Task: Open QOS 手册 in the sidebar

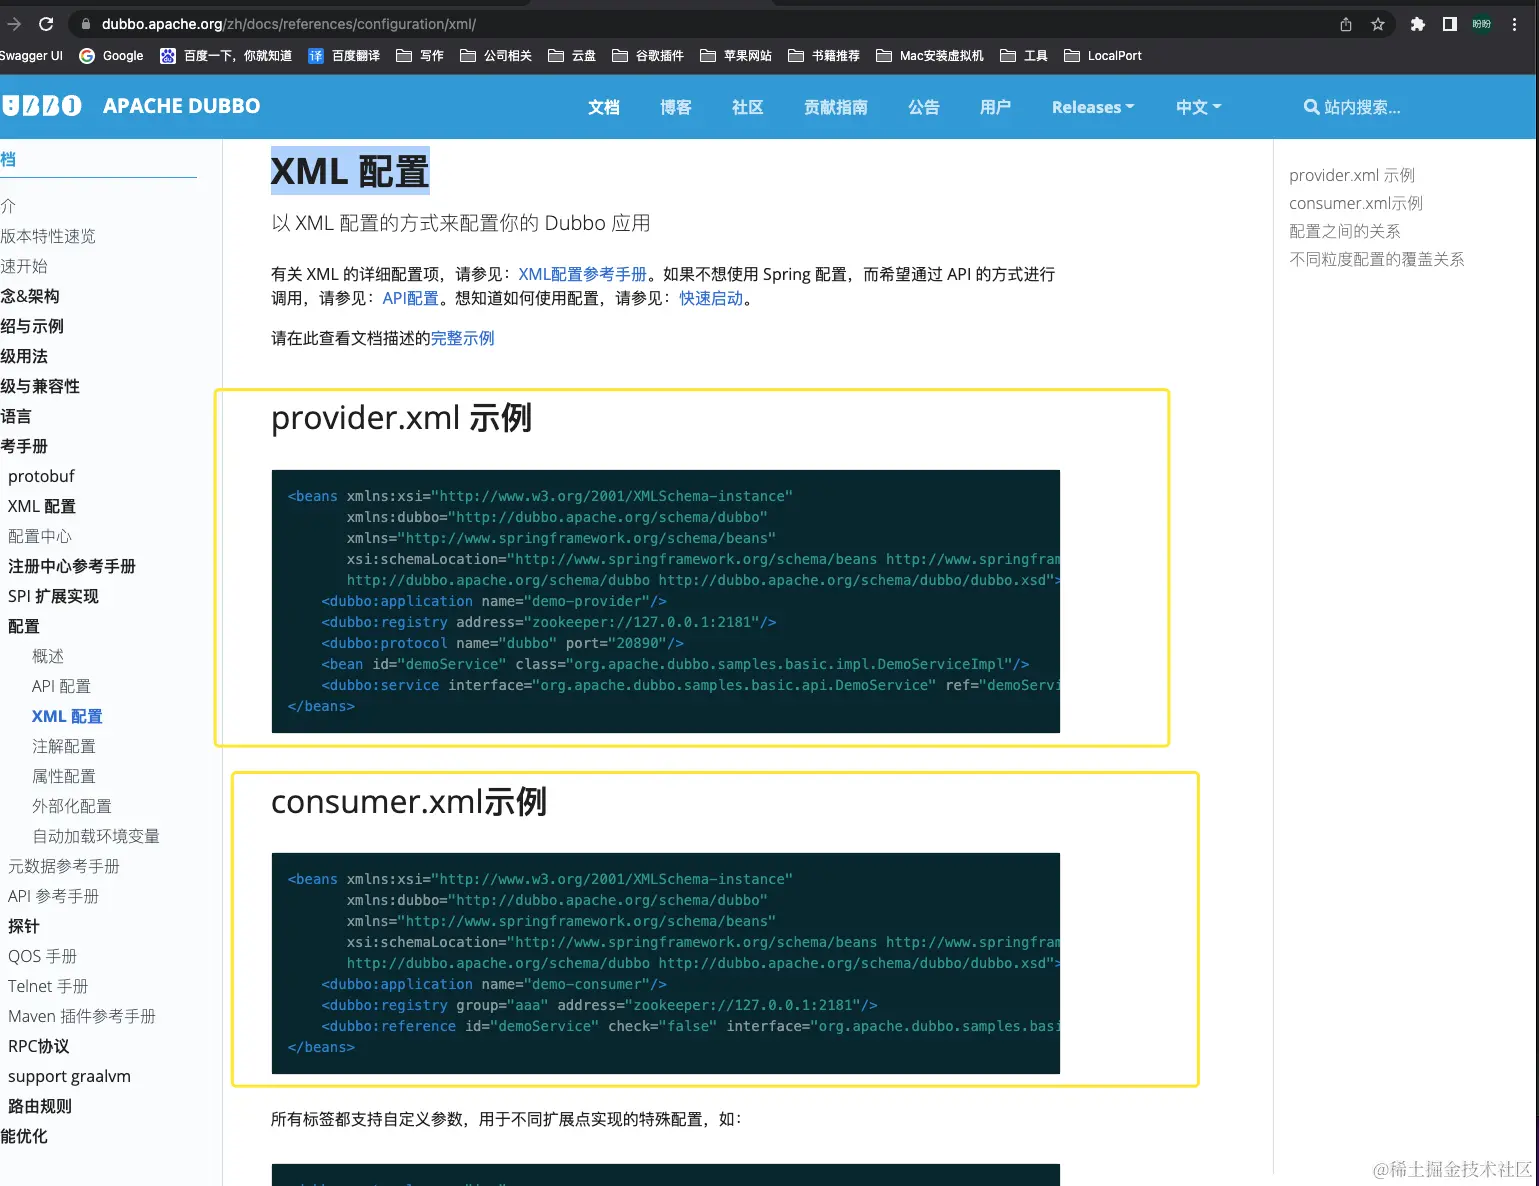Action: click(x=42, y=956)
